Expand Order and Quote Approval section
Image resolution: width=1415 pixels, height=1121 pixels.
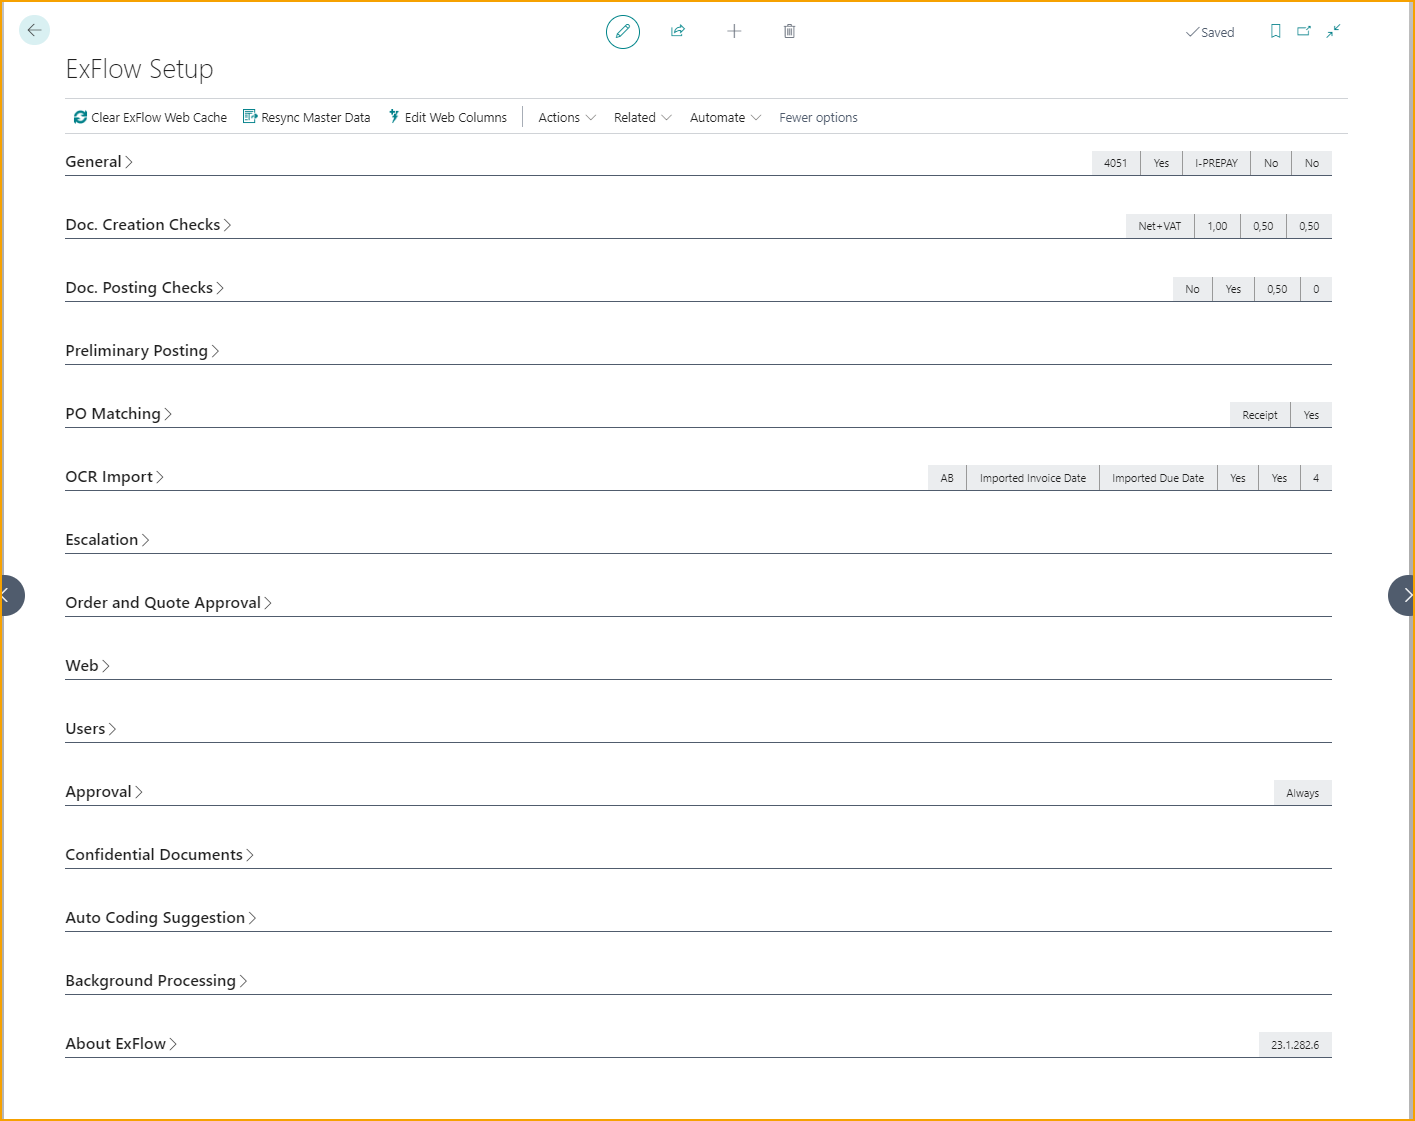click(169, 602)
